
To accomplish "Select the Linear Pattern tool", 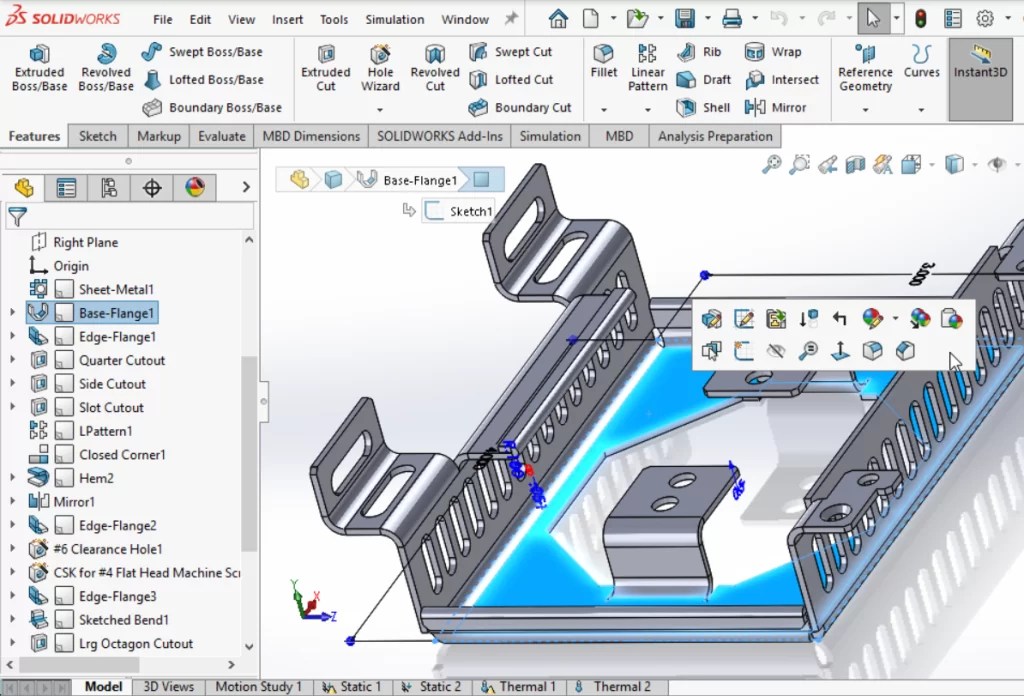I will coord(647,68).
